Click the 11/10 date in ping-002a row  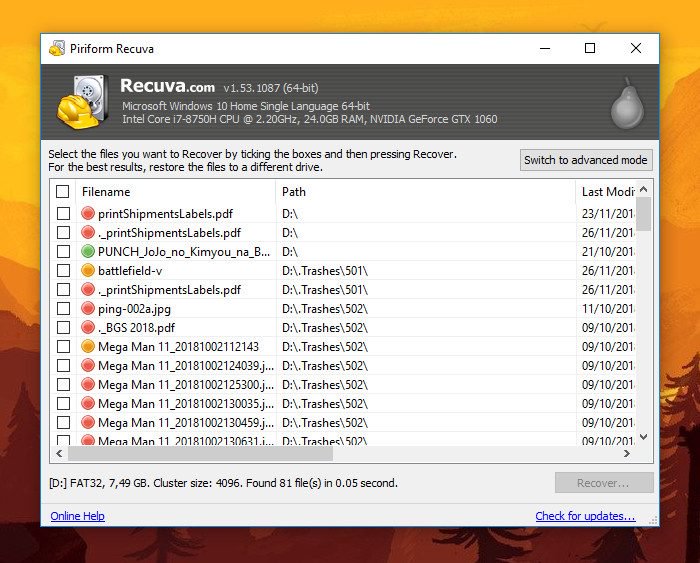click(x=608, y=309)
